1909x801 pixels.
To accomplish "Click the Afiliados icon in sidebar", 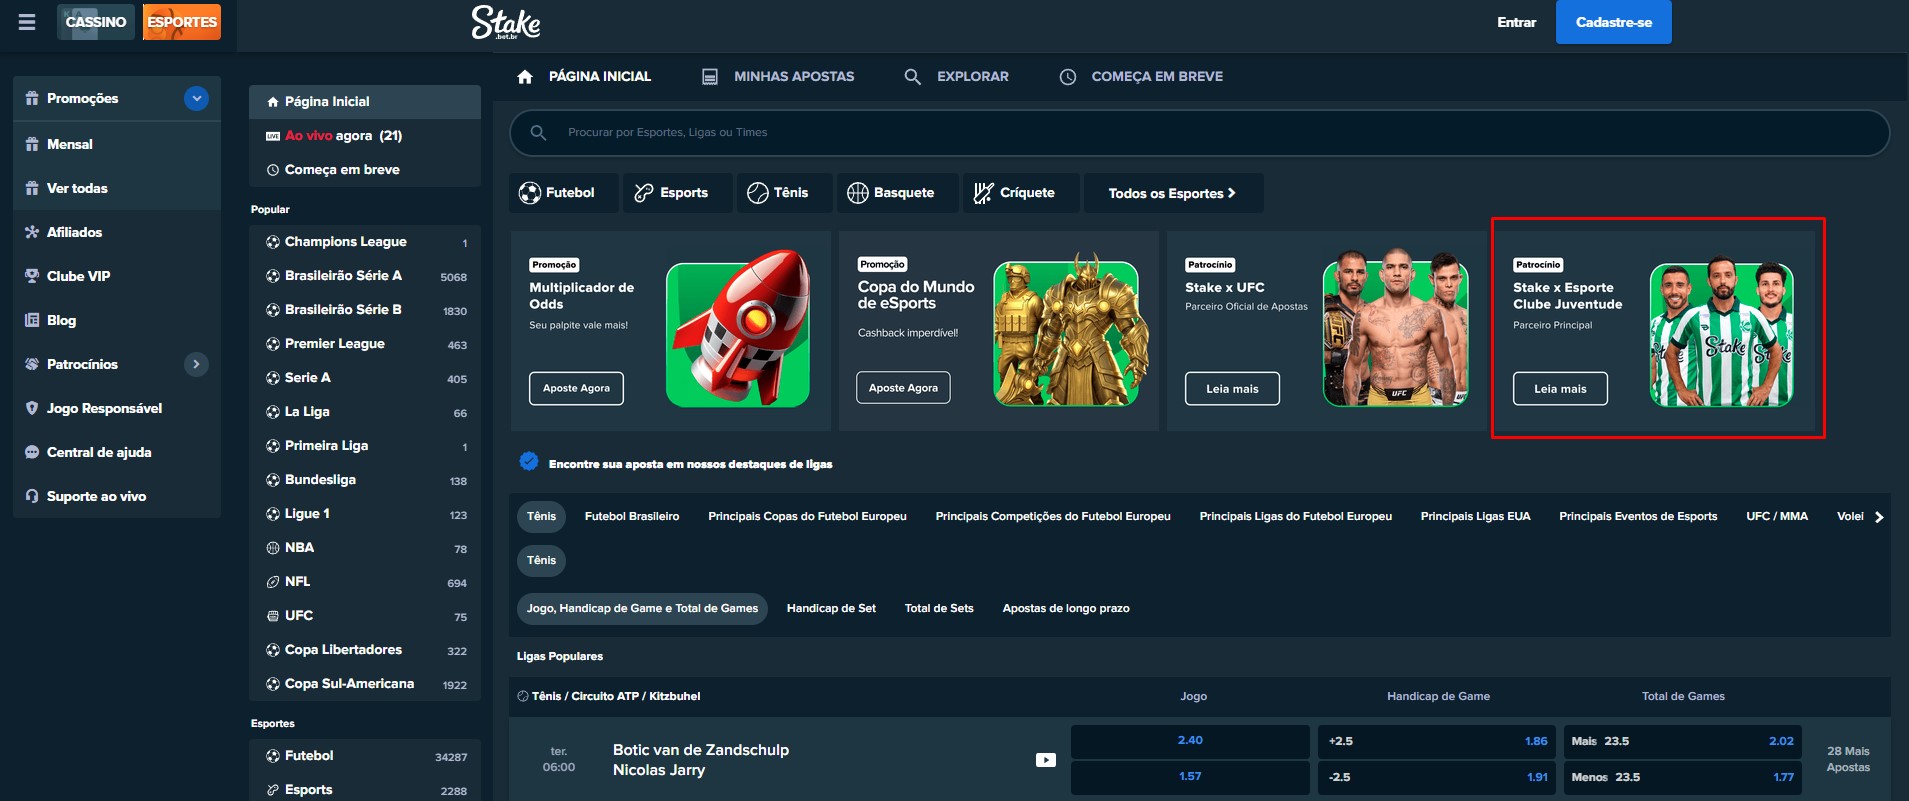I will pyautogui.click(x=32, y=232).
